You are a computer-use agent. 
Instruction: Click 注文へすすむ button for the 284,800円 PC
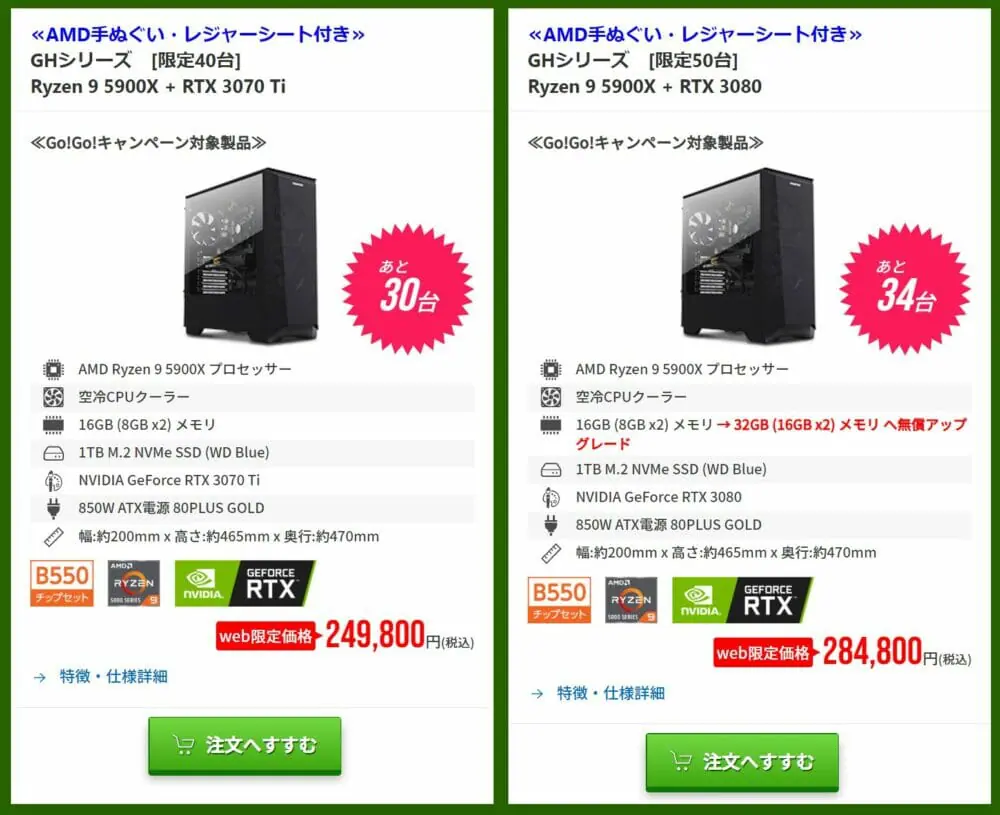(x=742, y=762)
